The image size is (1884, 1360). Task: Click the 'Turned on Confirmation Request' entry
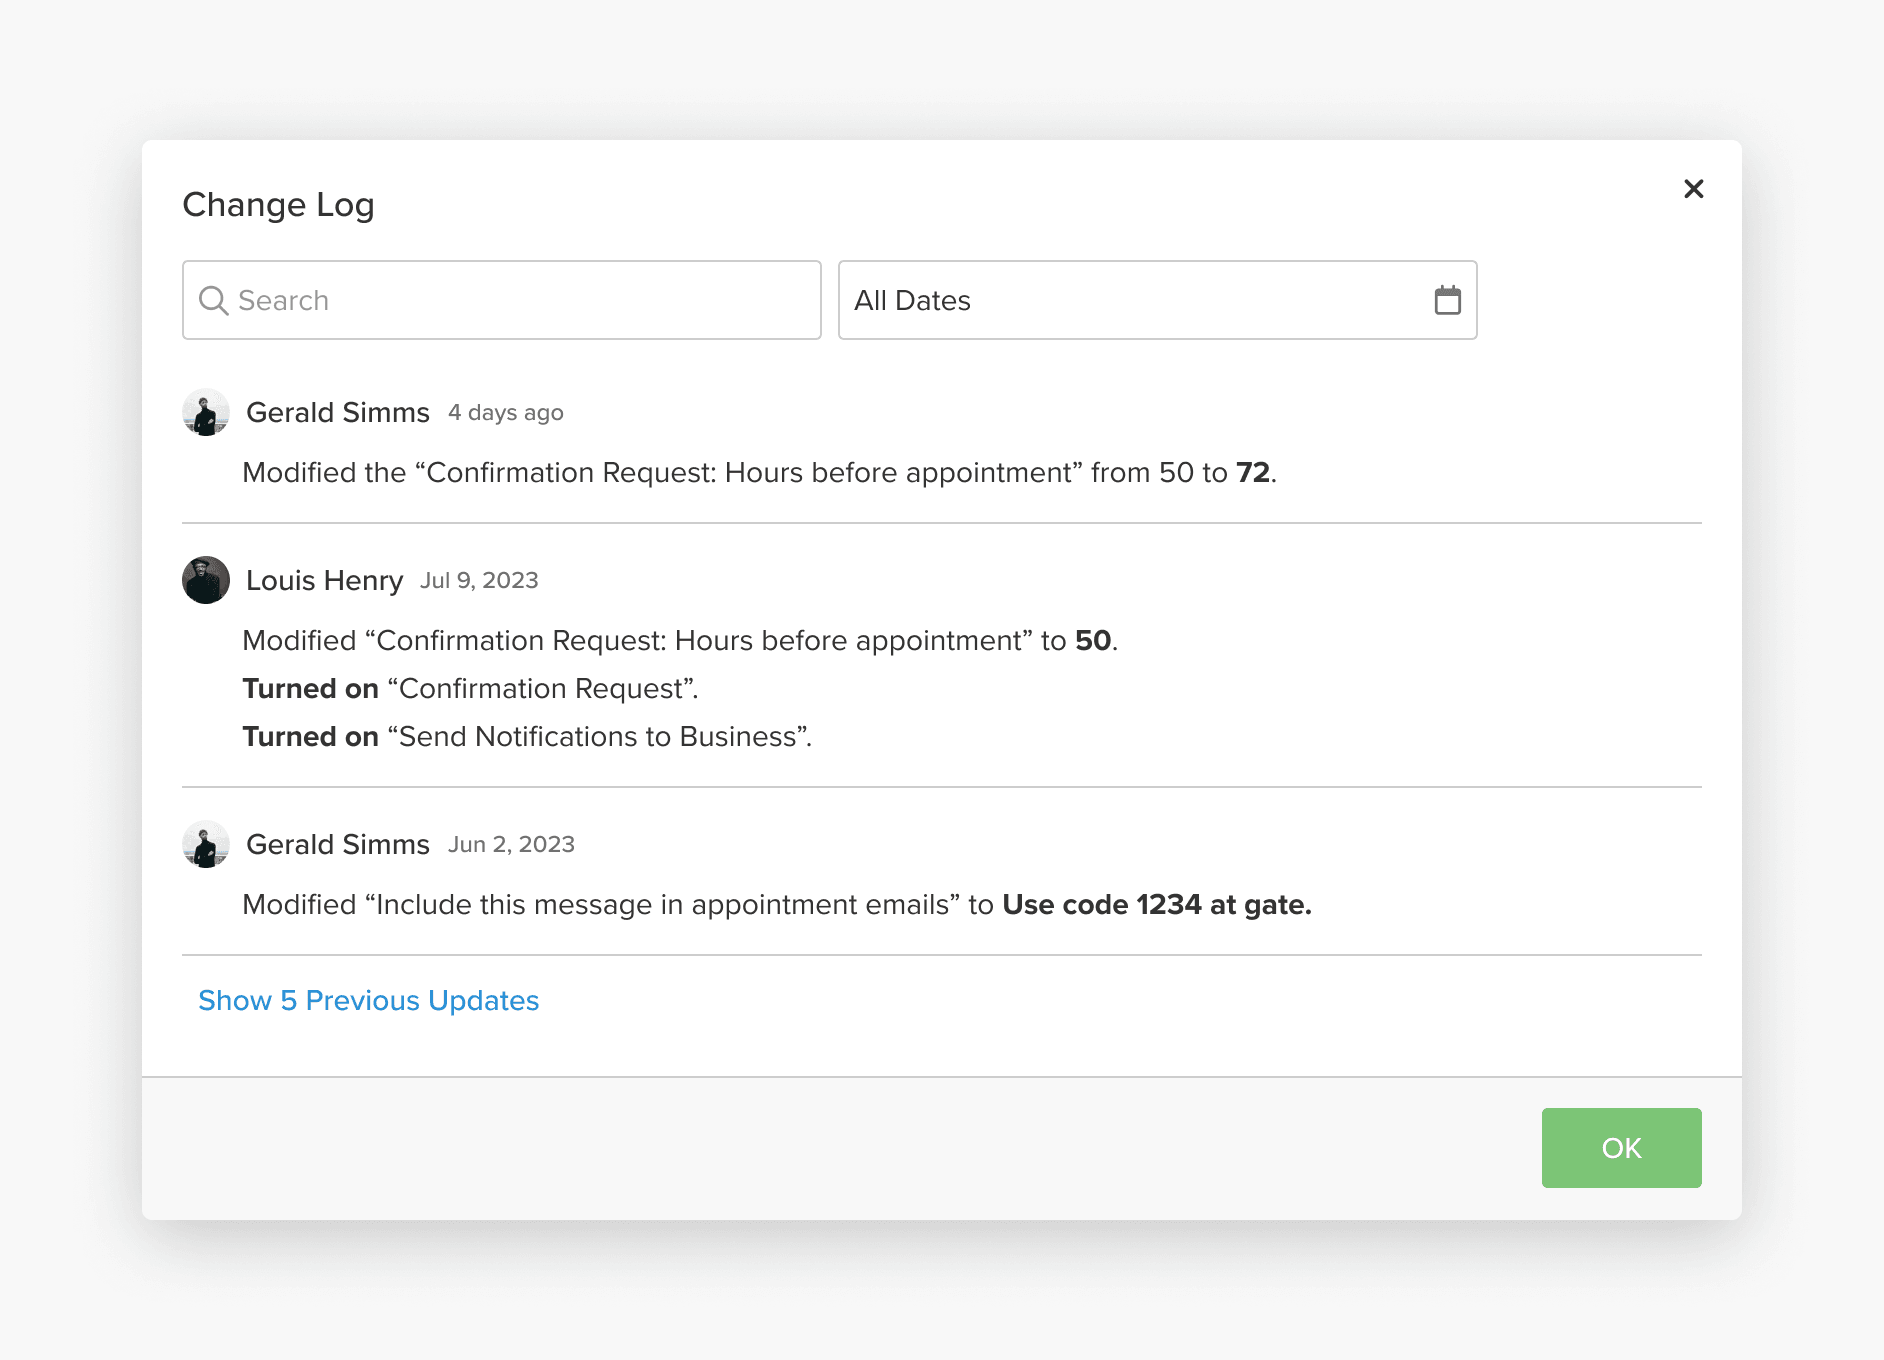(470, 688)
